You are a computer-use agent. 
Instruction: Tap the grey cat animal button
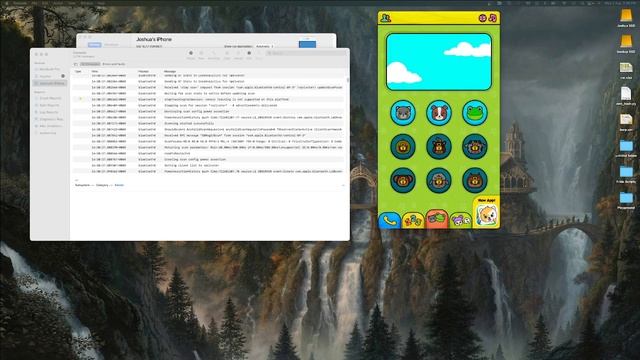coord(403,113)
